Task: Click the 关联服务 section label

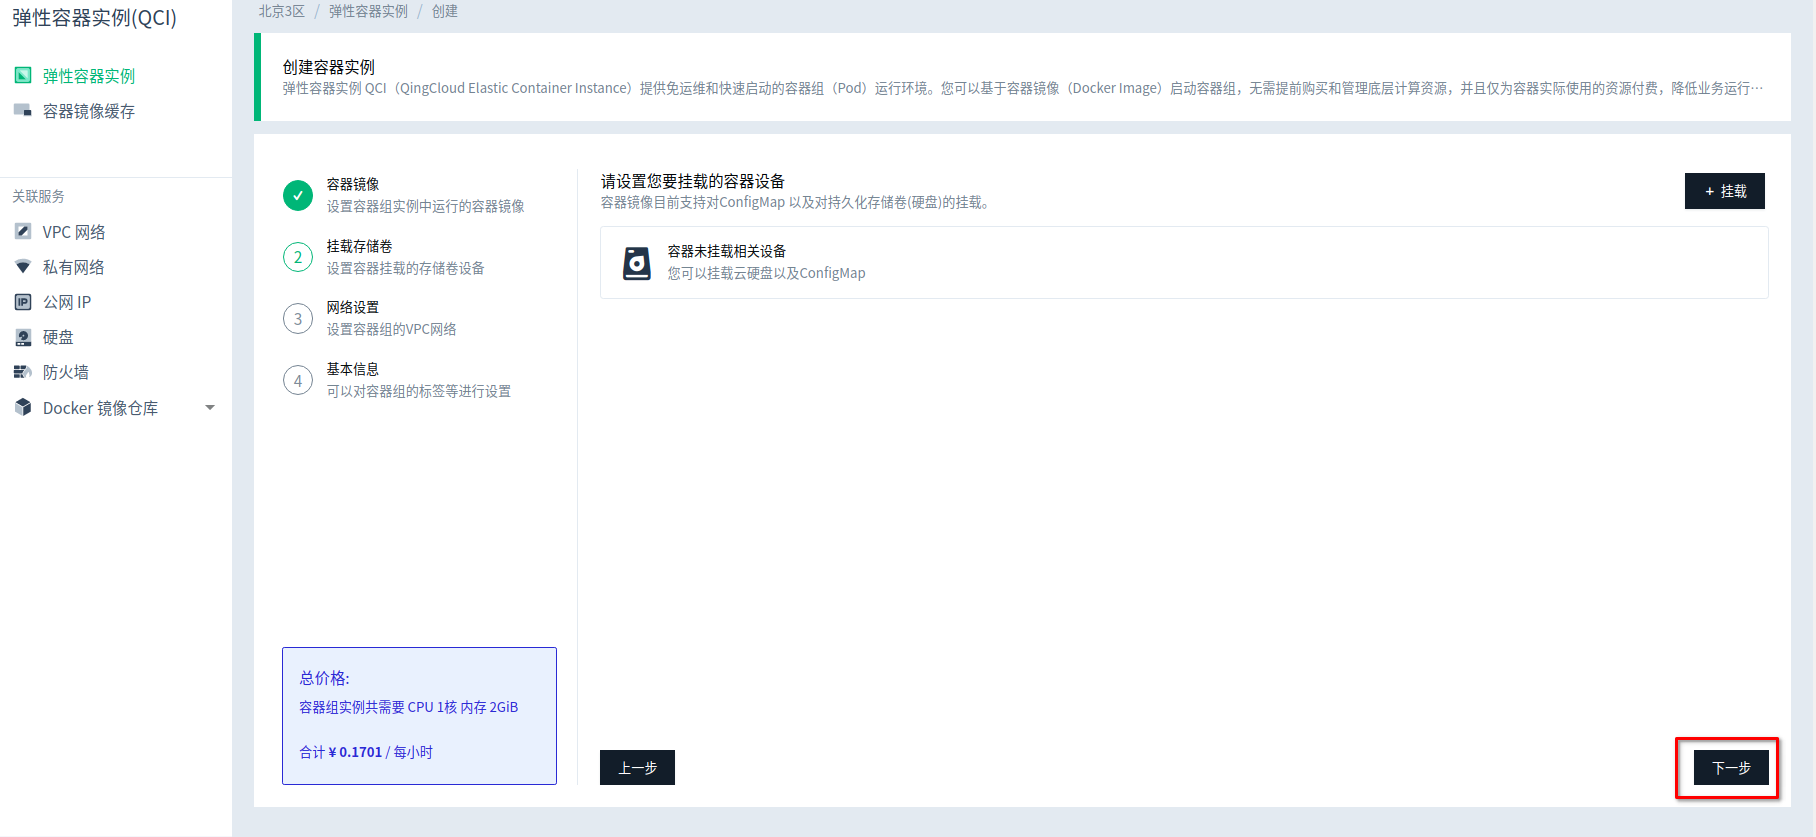Action: point(38,196)
